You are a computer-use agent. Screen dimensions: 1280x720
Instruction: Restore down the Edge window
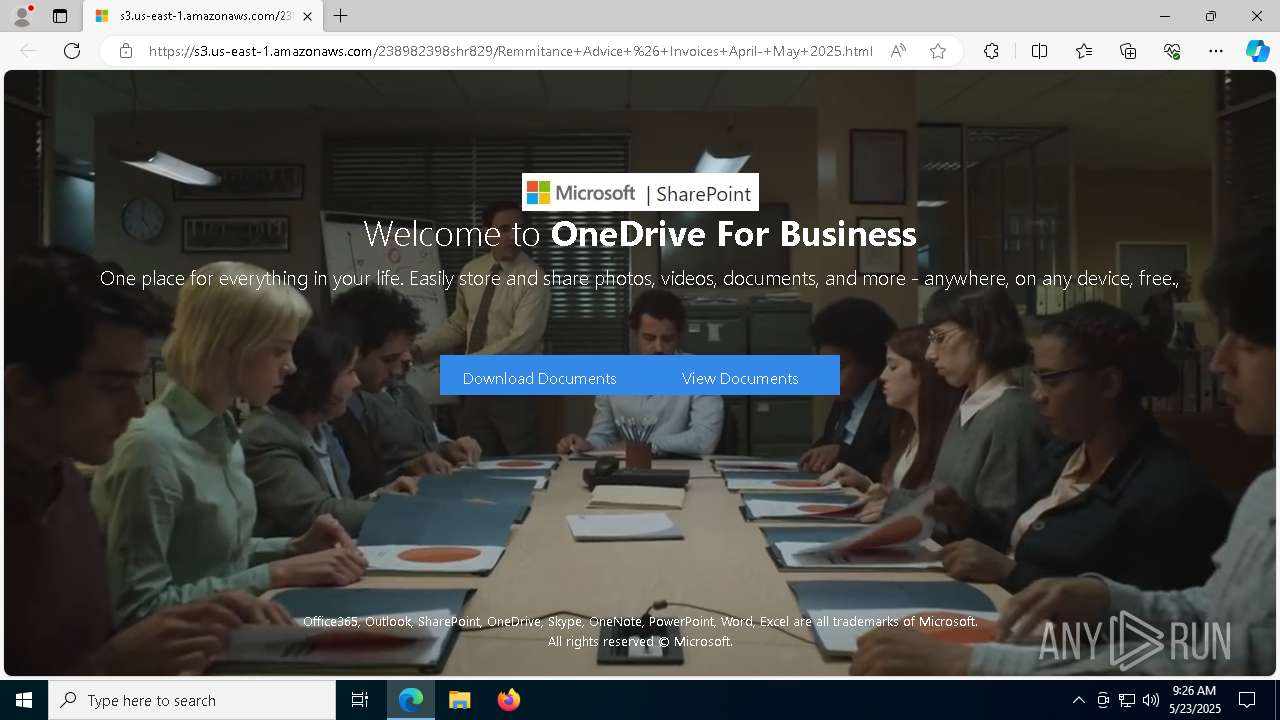point(1211,16)
